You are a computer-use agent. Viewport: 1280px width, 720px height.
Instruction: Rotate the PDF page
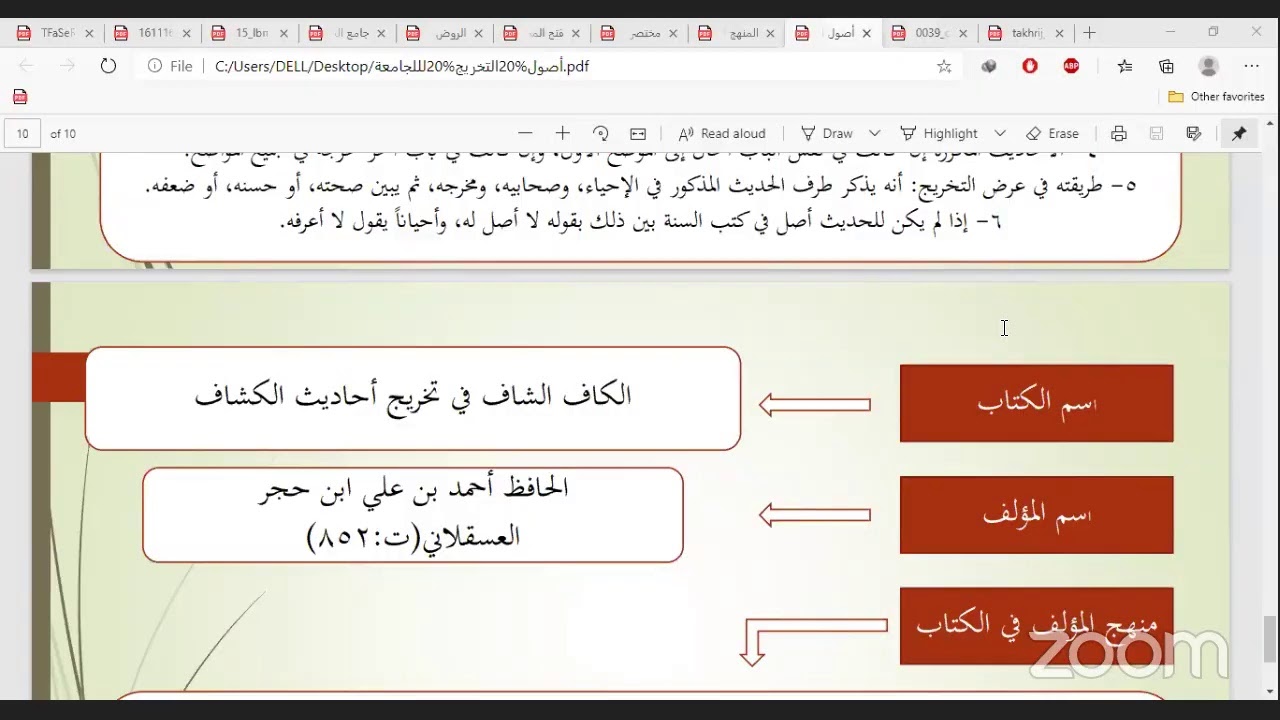pyautogui.click(x=600, y=133)
